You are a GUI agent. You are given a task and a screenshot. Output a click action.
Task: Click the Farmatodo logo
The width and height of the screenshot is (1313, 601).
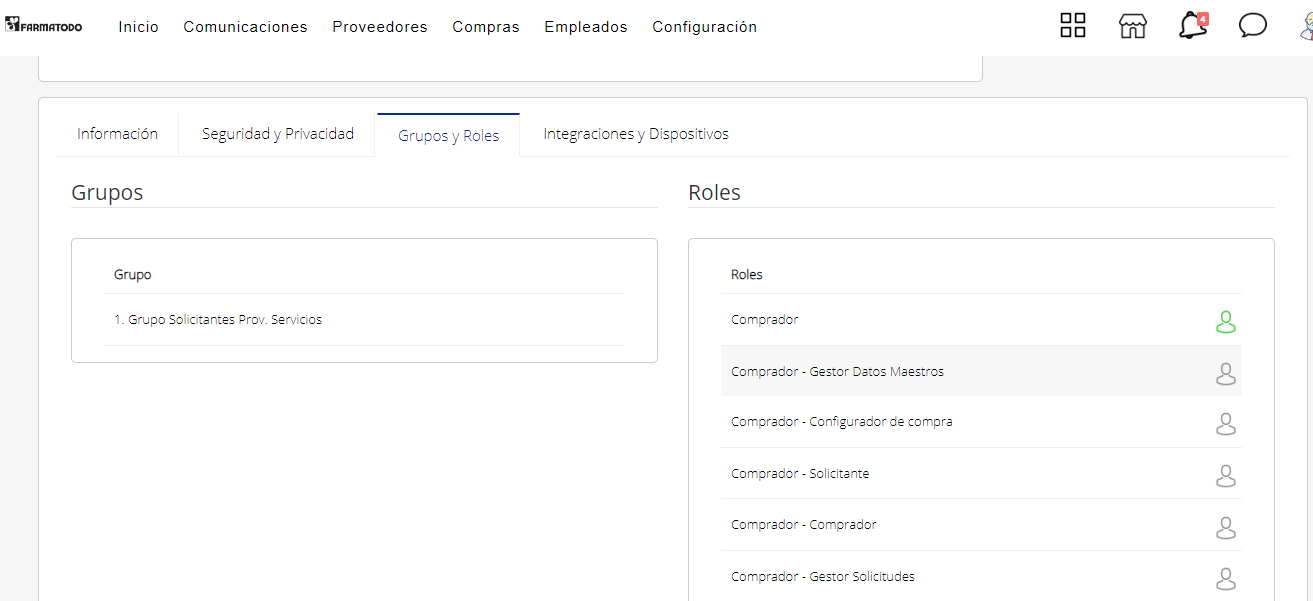(x=44, y=26)
